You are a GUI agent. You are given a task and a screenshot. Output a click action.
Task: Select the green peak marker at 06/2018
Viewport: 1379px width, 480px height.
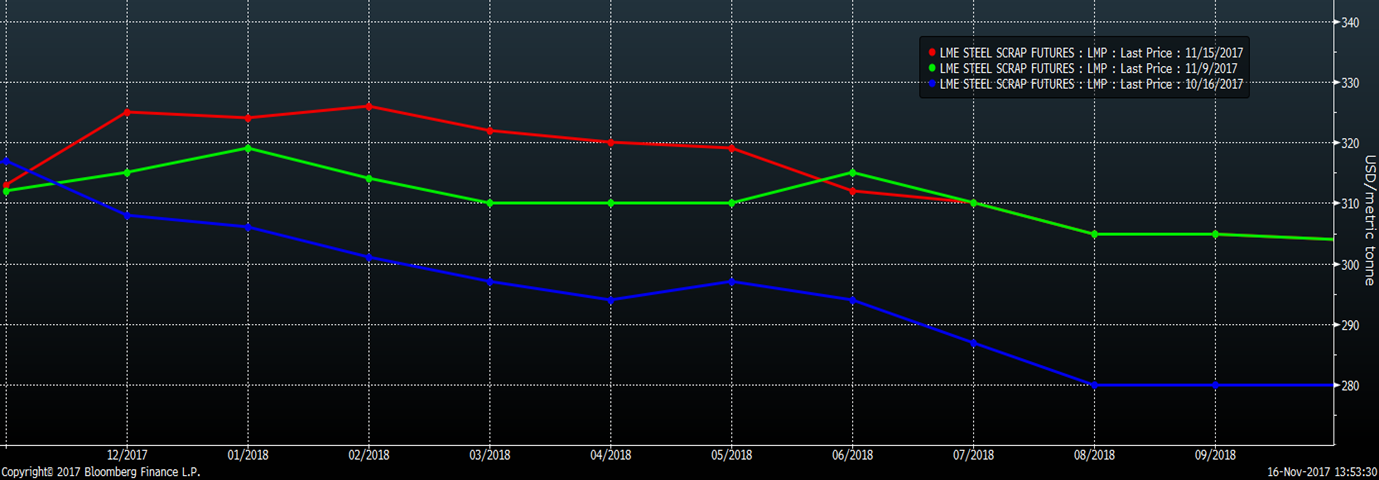coord(852,173)
